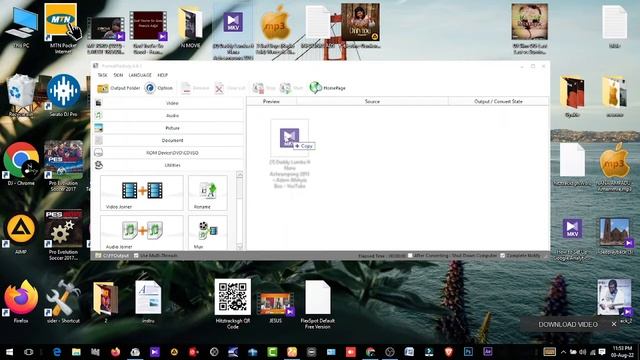Select the This PC desktop icon
640x360 pixels.
21,27
